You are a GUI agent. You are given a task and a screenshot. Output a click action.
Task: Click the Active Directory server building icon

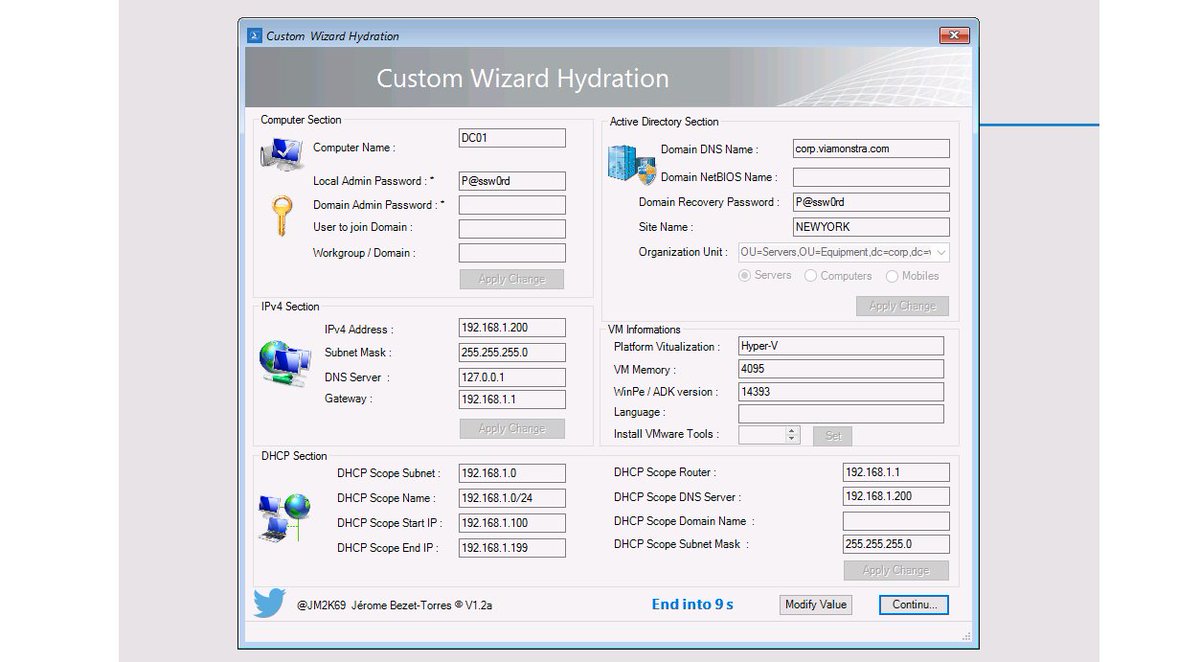630,165
